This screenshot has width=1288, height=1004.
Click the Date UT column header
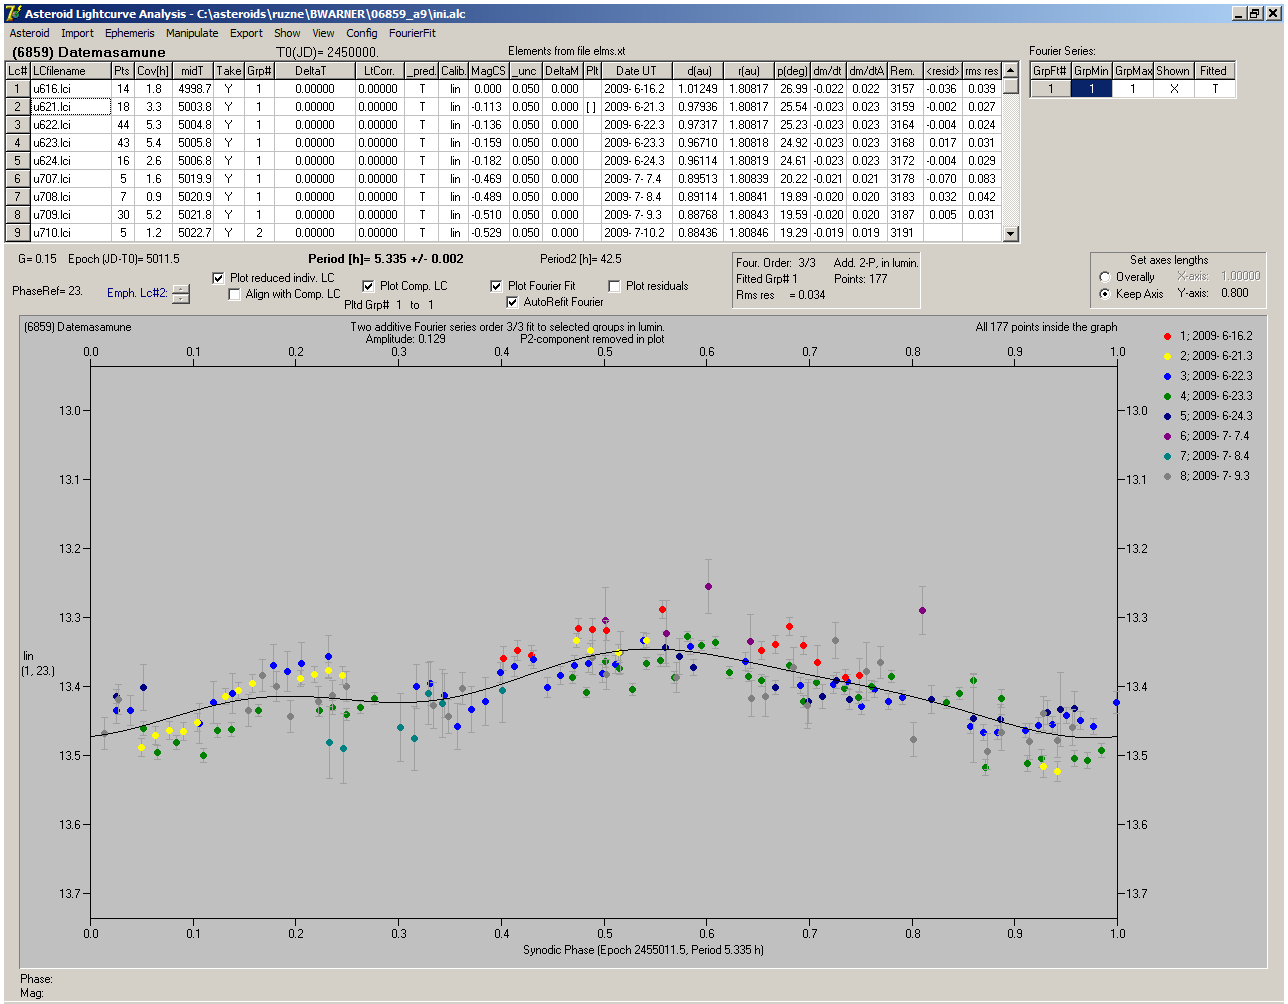pos(636,71)
